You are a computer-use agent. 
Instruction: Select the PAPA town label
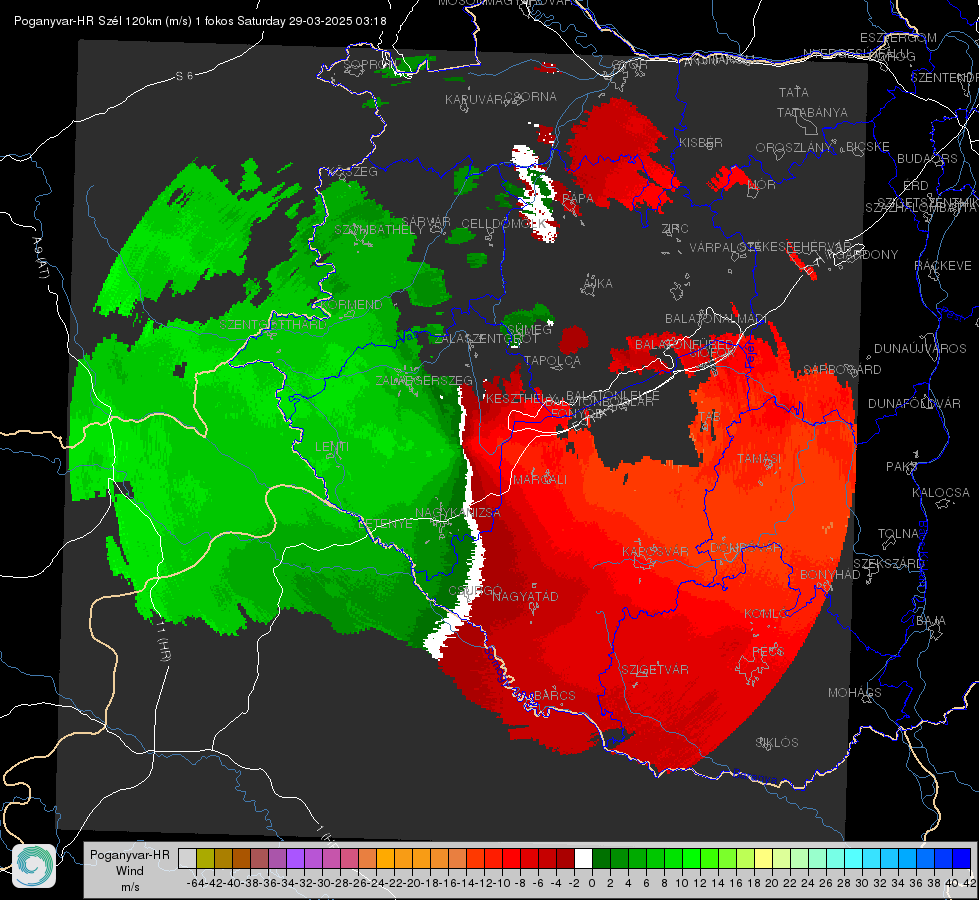pos(578,199)
